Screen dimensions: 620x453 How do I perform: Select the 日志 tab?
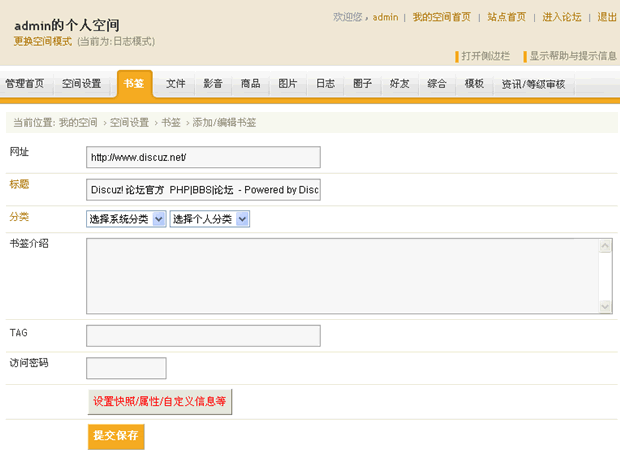tap(325, 84)
